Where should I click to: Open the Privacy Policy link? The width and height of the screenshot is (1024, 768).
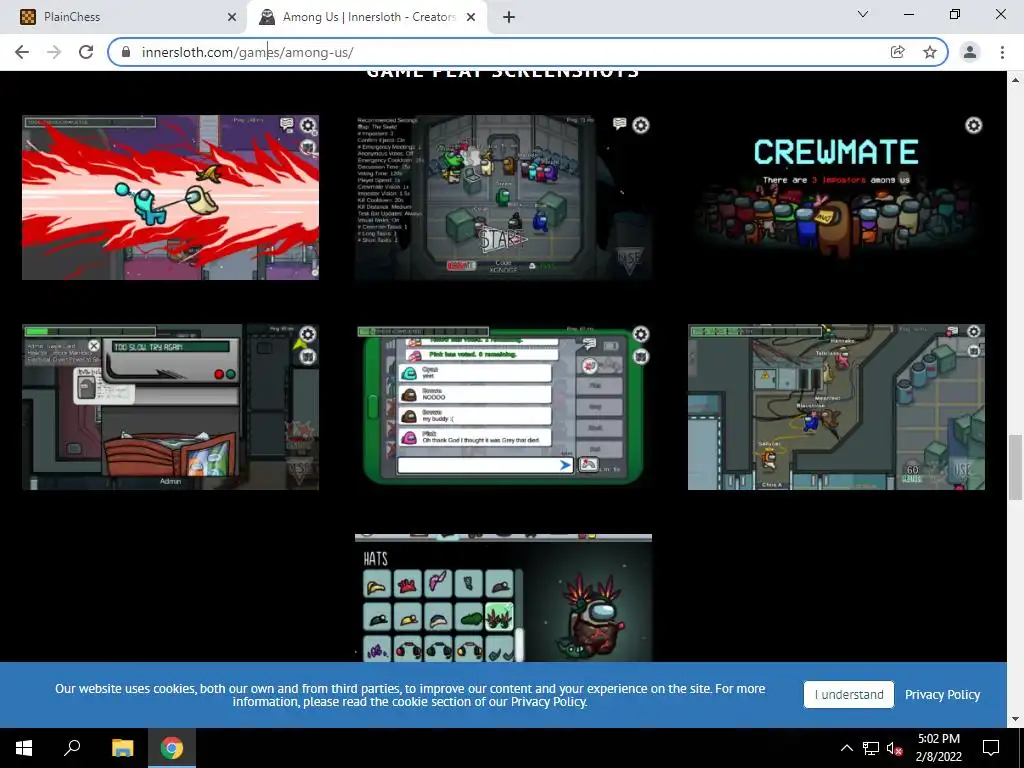[x=942, y=695]
